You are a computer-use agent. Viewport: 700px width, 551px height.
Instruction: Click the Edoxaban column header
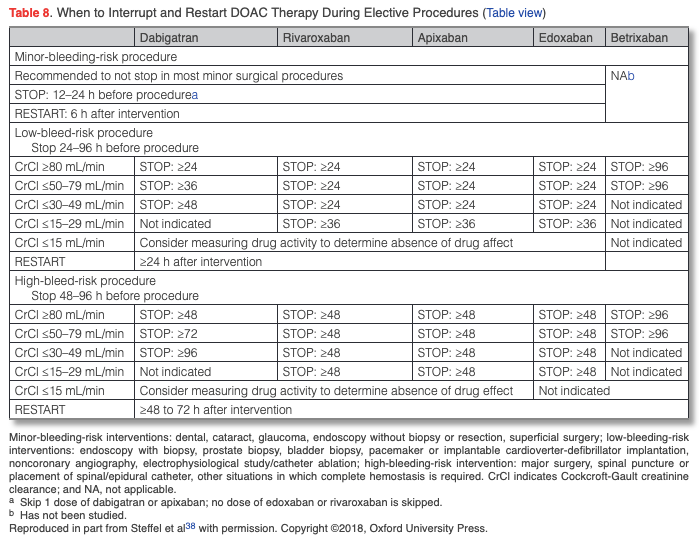(567, 38)
